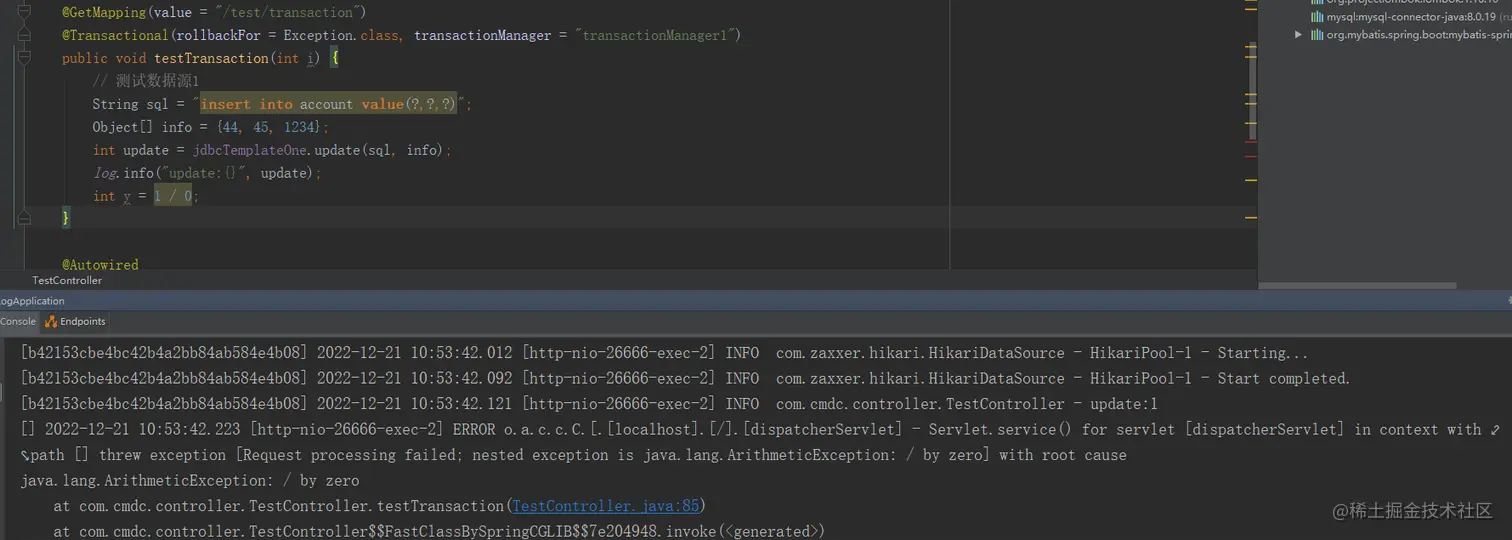Click the testTransaction method name
This screenshot has height=540, width=1512.
tap(211, 58)
